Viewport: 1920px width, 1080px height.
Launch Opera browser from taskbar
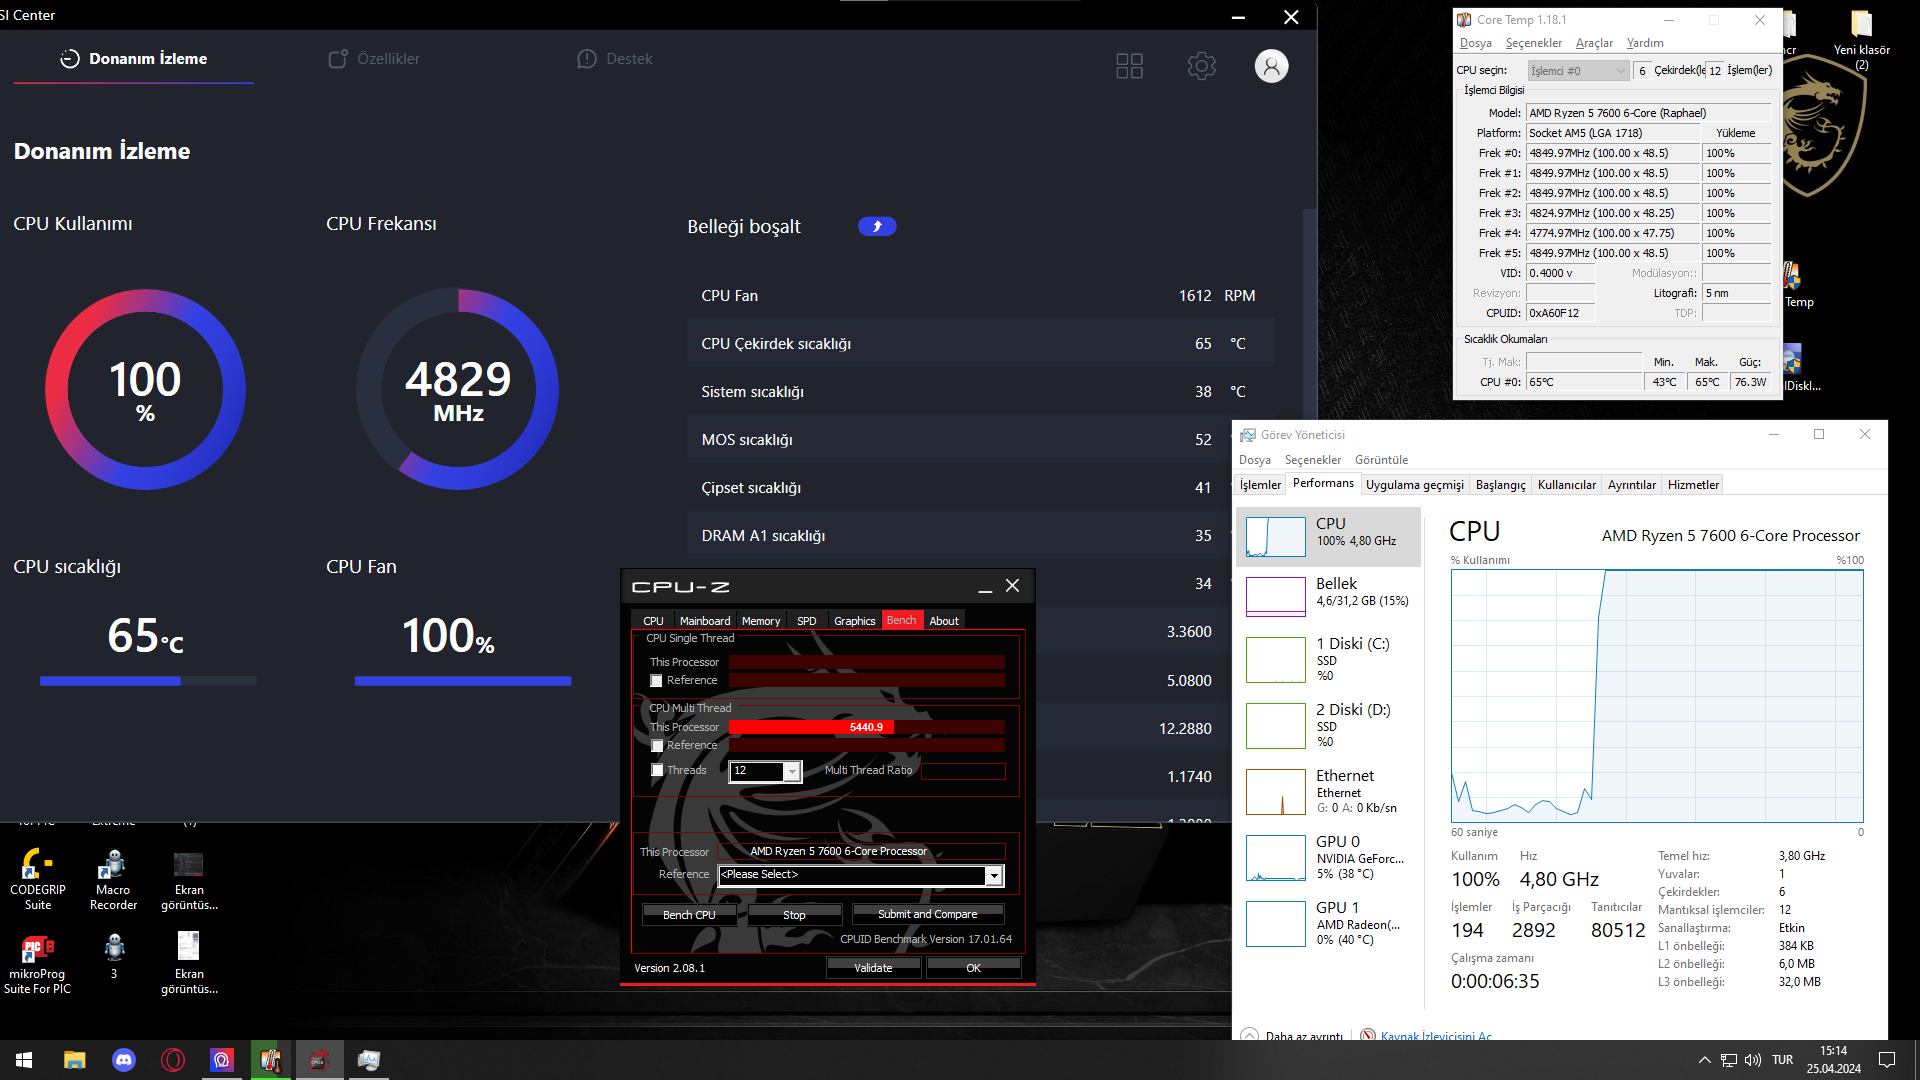[173, 1060]
